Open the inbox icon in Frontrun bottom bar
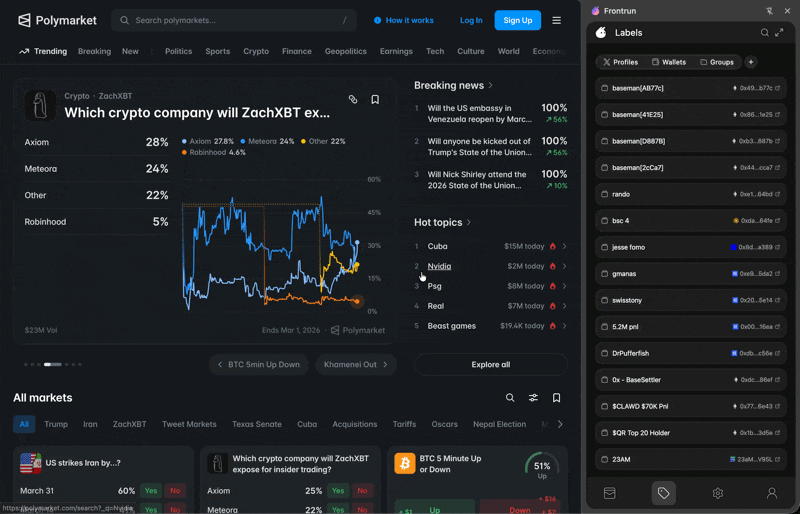 tap(610, 493)
